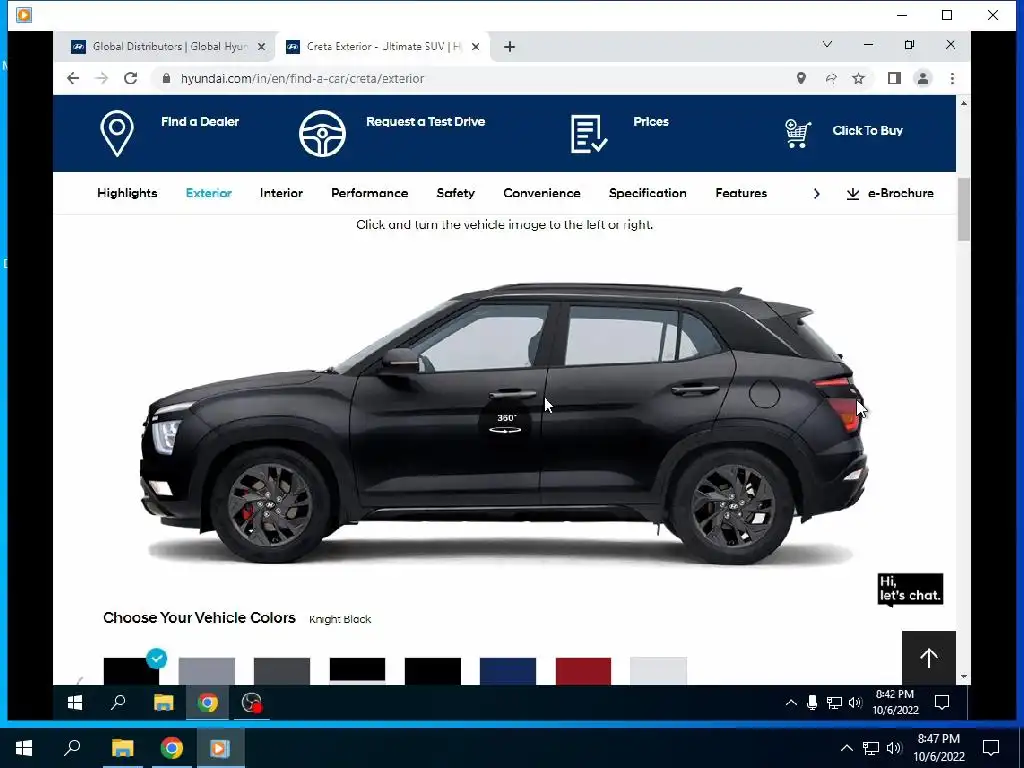
Task: Click the 360 degree rotate icon on car
Action: click(505, 423)
